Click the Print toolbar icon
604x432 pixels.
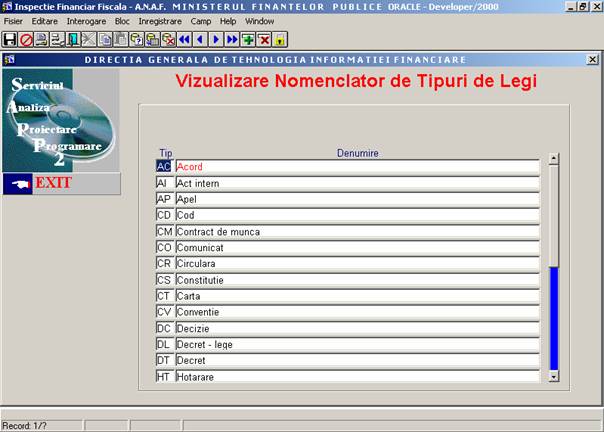click(x=41, y=39)
